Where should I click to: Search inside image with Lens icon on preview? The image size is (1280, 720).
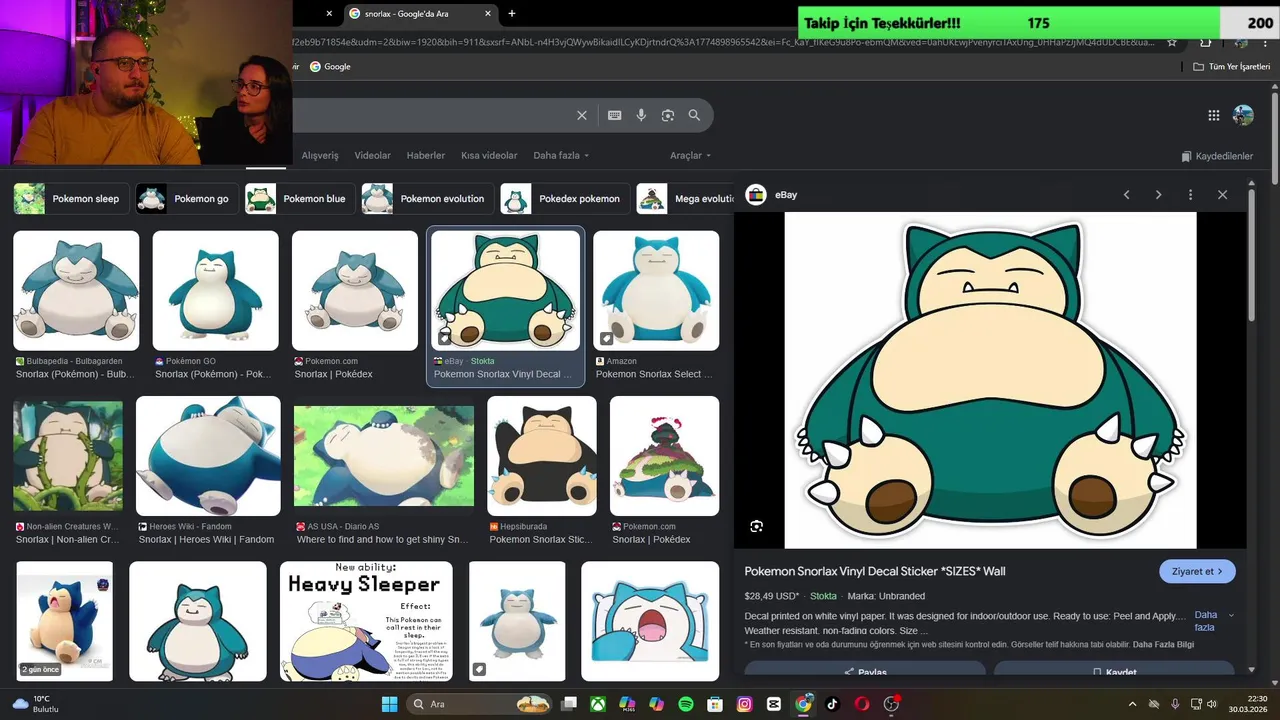757,526
